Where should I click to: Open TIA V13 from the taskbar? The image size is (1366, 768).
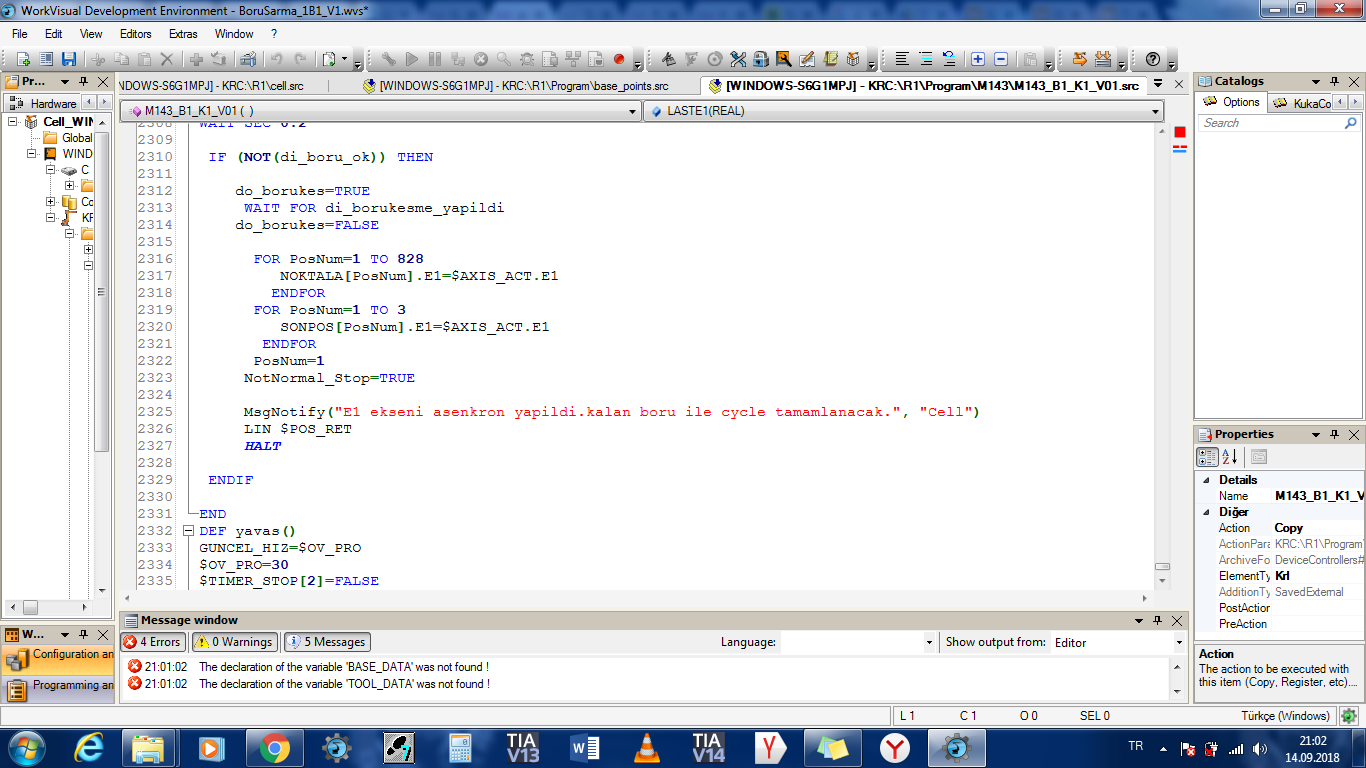[x=523, y=748]
